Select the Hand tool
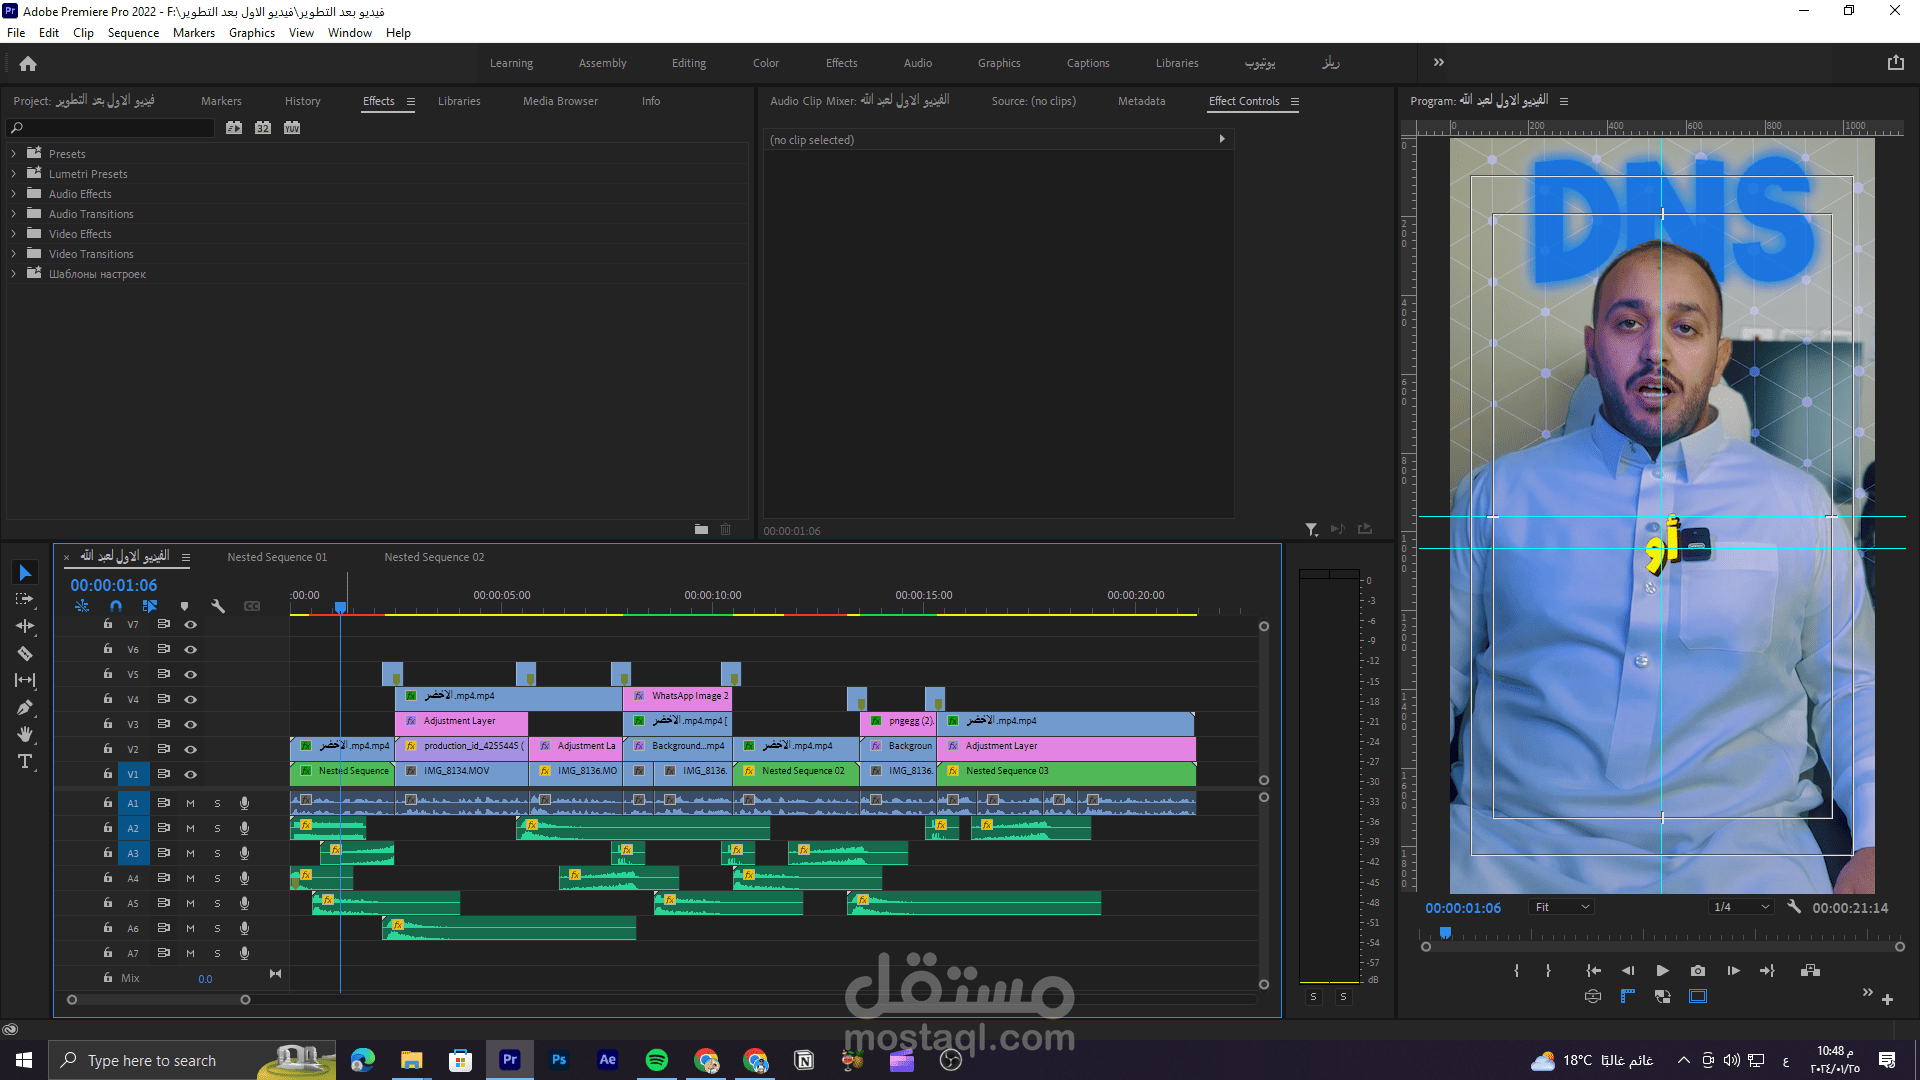The height and width of the screenshot is (1080, 1920). coord(25,734)
